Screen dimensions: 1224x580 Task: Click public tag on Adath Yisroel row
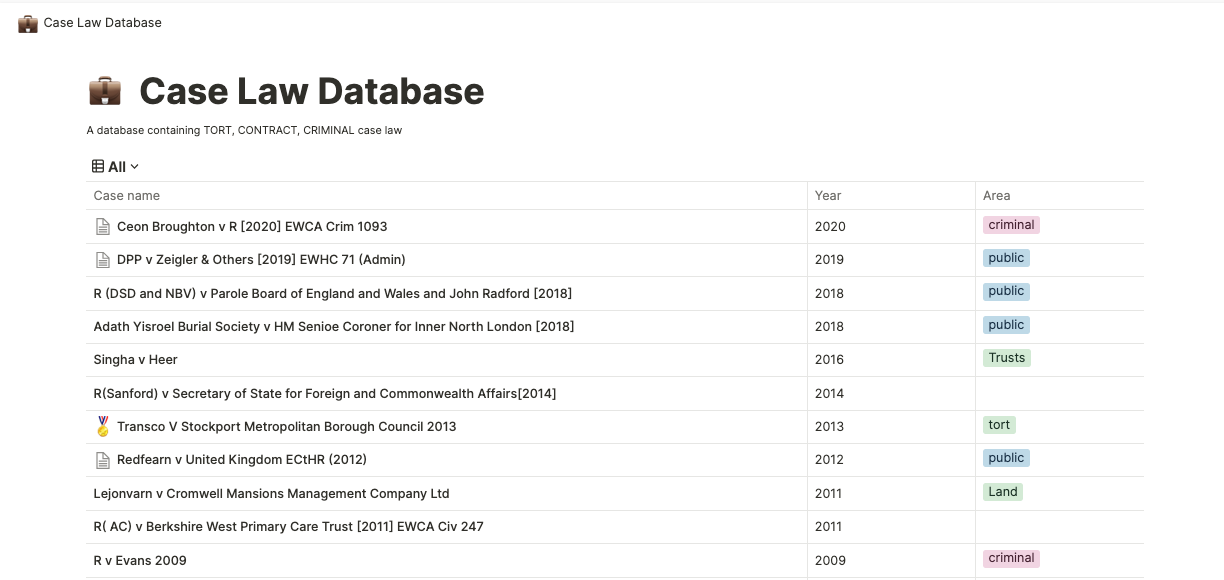1006,325
